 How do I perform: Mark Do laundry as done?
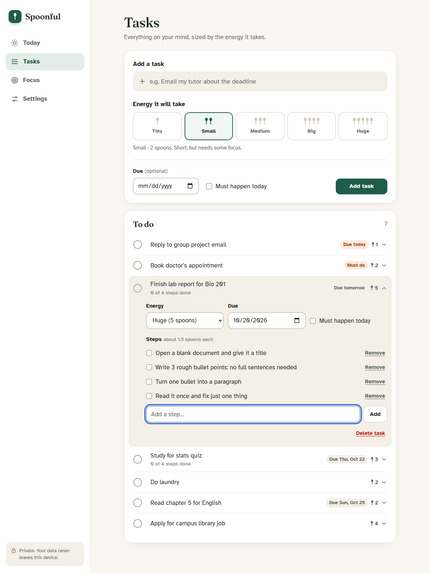[x=138, y=482]
